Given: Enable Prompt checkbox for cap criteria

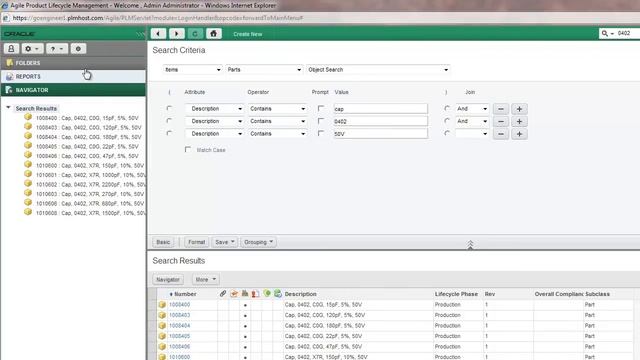Looking at the screenshot, I should pyautogui.click(x=321, y=108).
